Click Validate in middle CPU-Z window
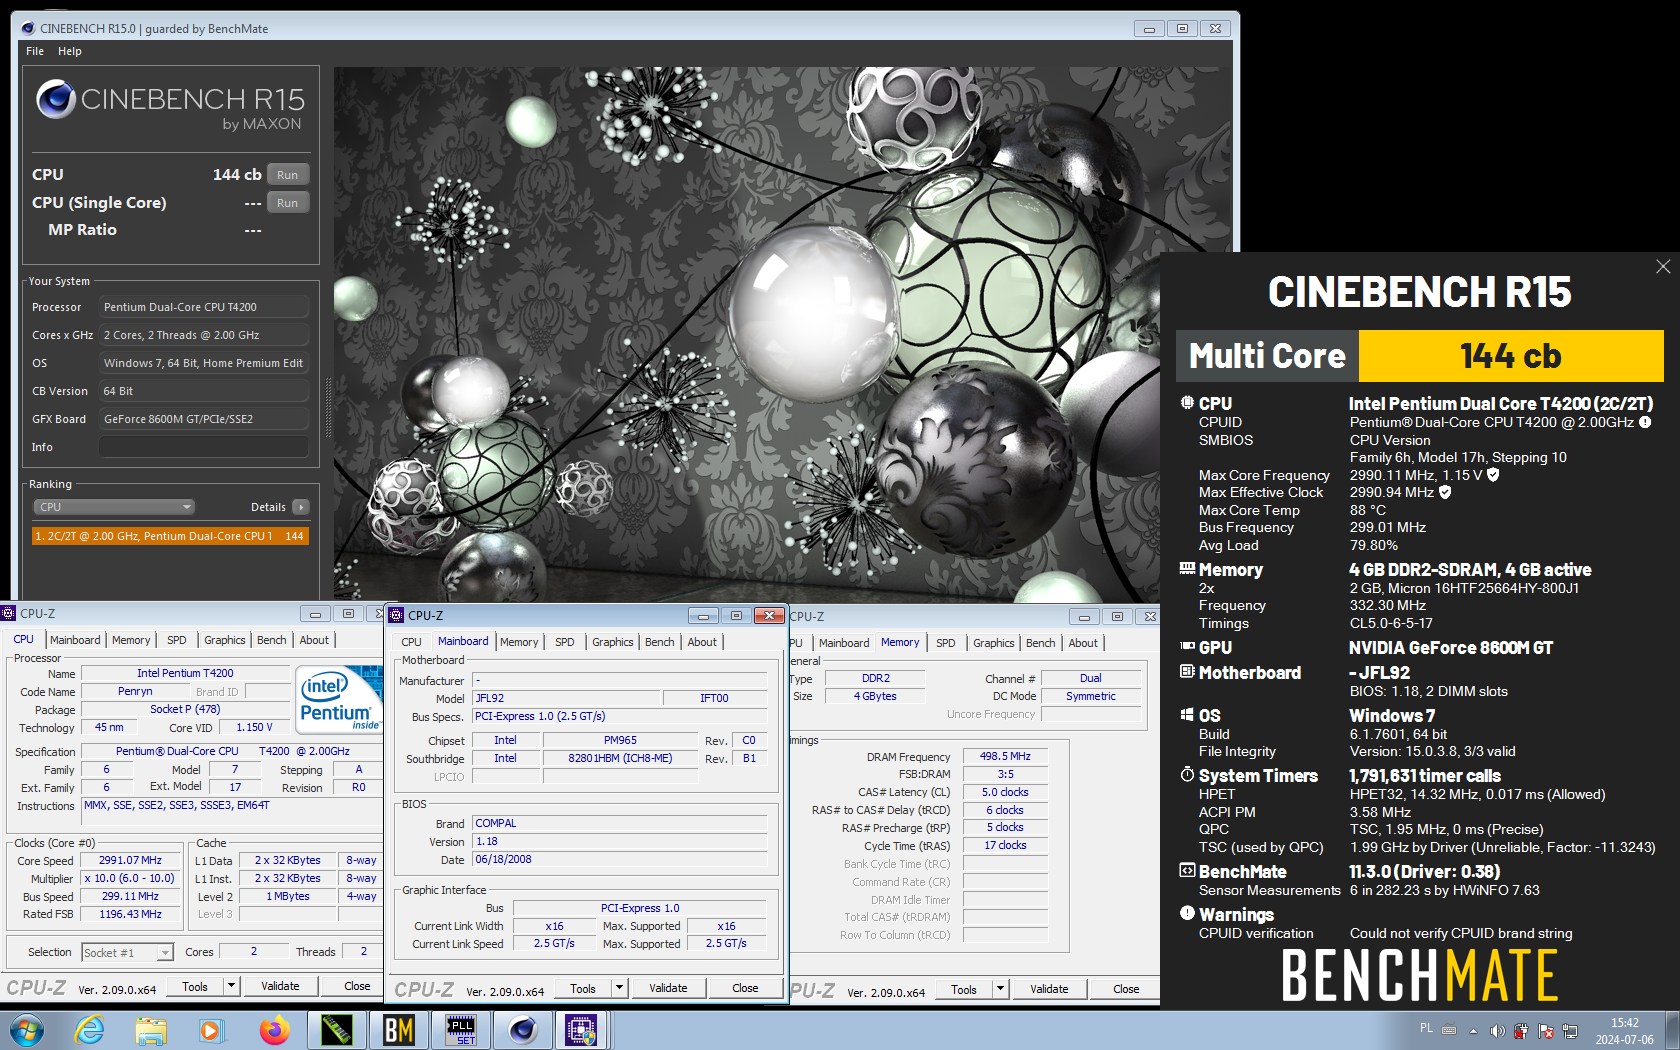The image size is (1680, 1050). tap(668, 988)
